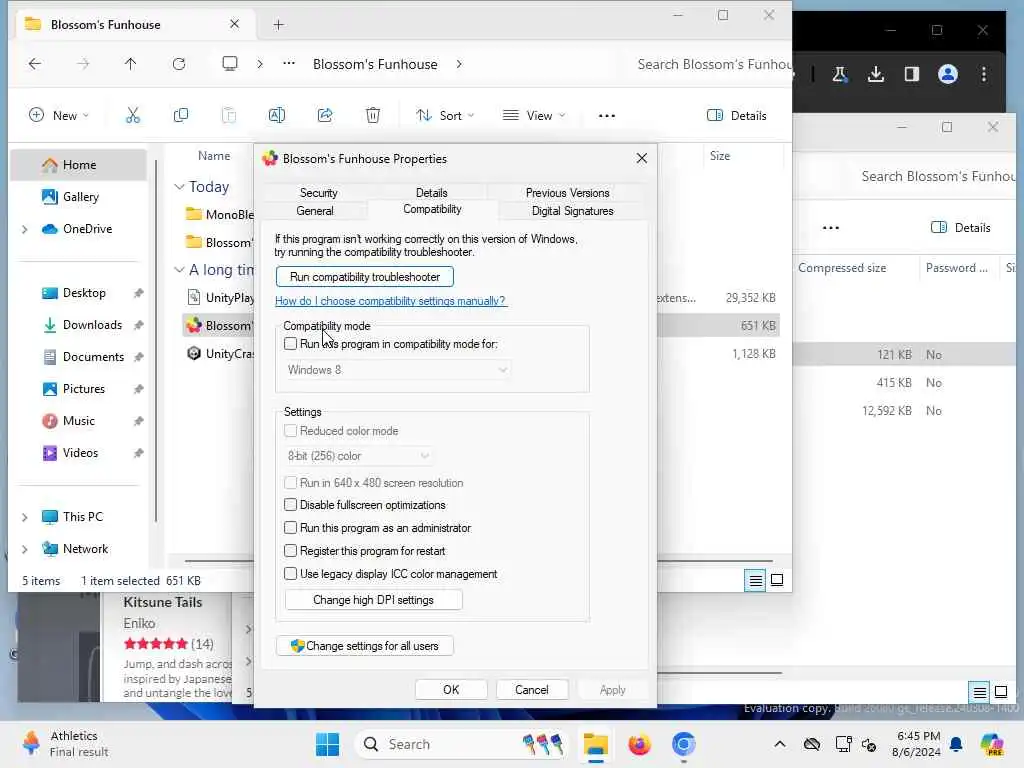Show hidden tray icons chevron
This screenshot has height=768, width=1024.
[x=780, y=744]
